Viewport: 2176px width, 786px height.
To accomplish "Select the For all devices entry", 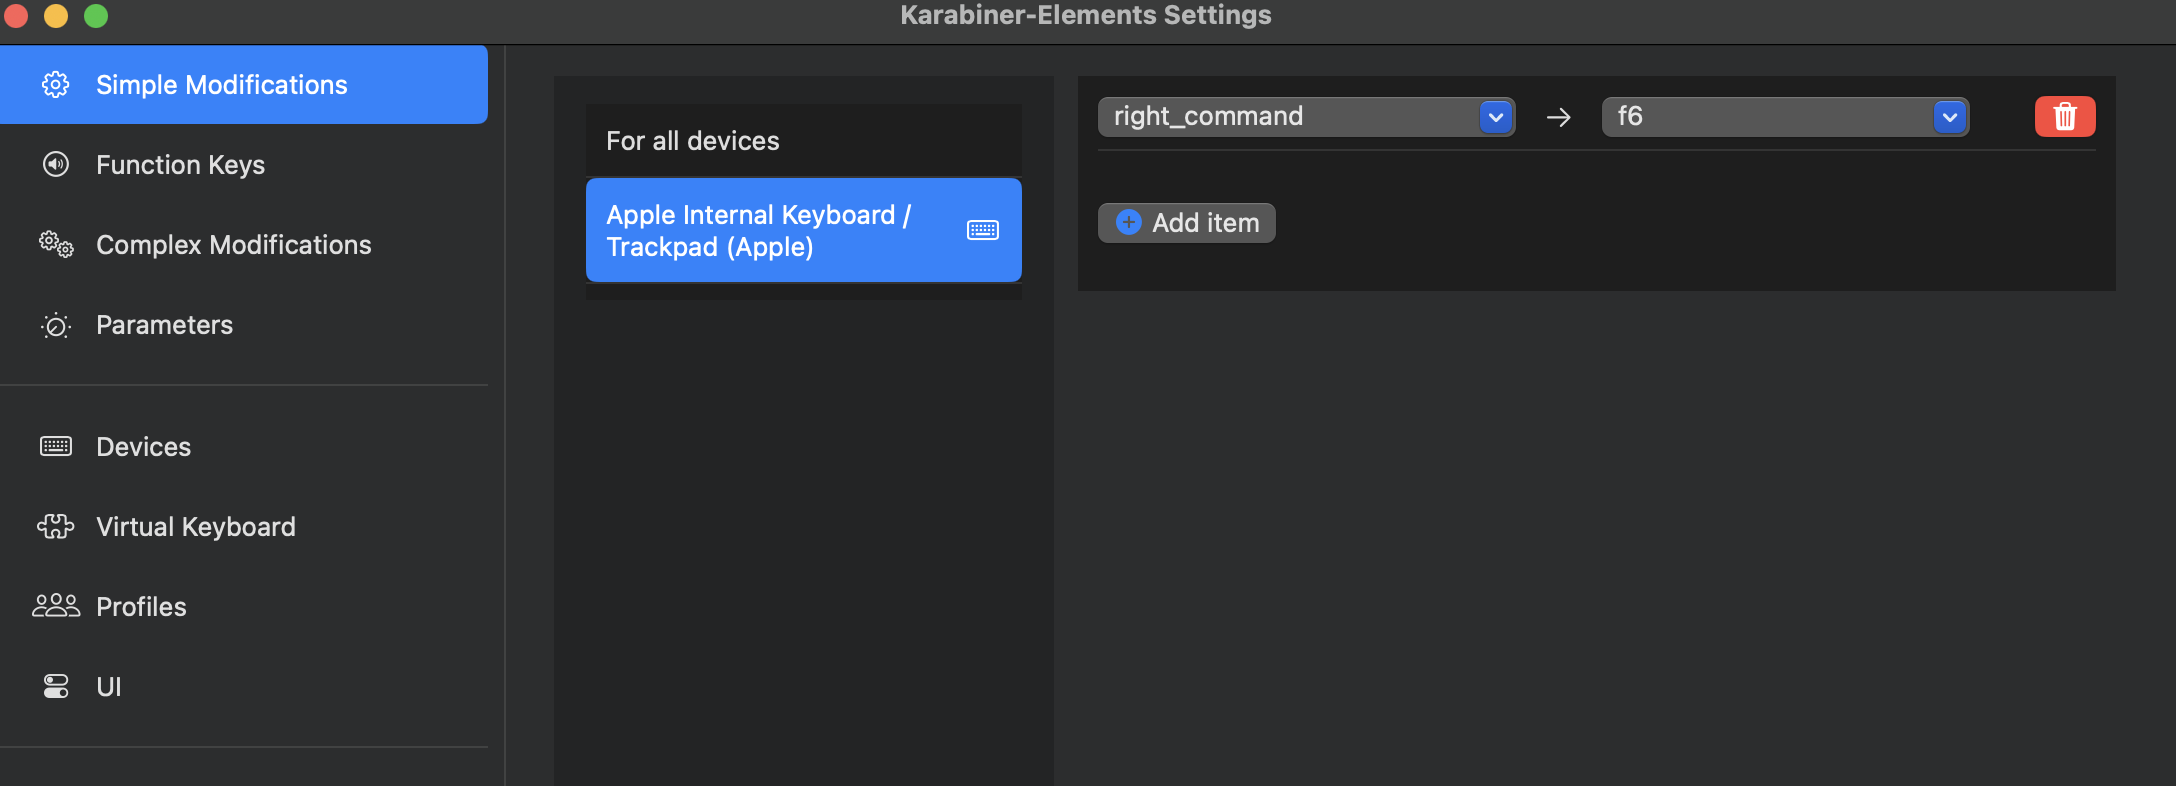I will pyautogui.click(x=804, y=141).
